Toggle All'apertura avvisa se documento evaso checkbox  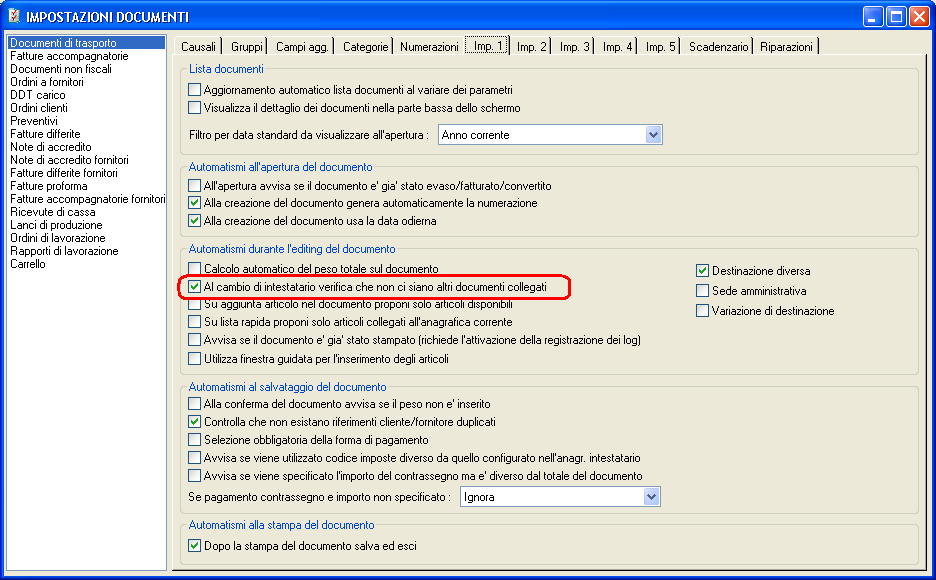[x=195, y=186]
